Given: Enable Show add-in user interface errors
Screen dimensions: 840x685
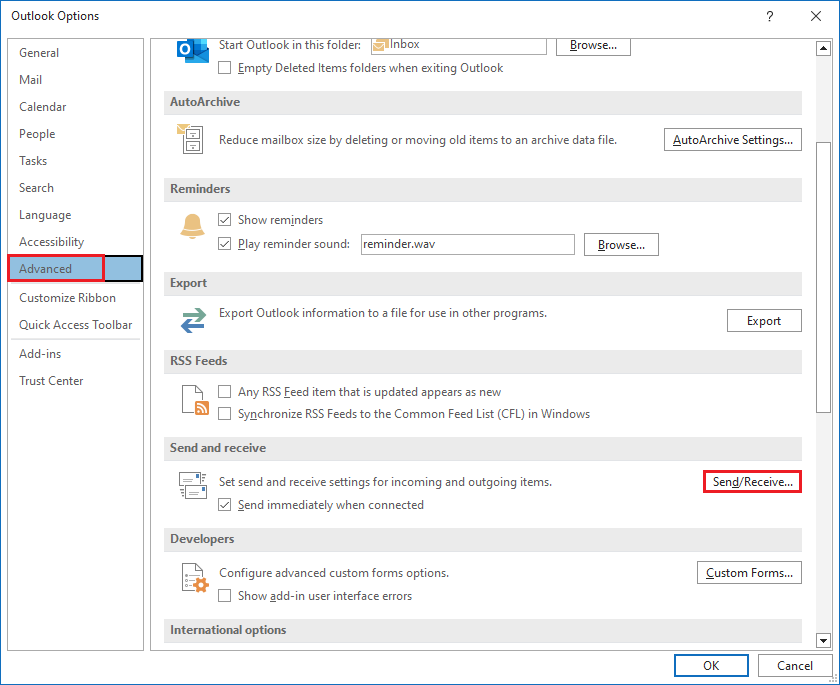Looking at the screenshot, I should coord(224,596).
